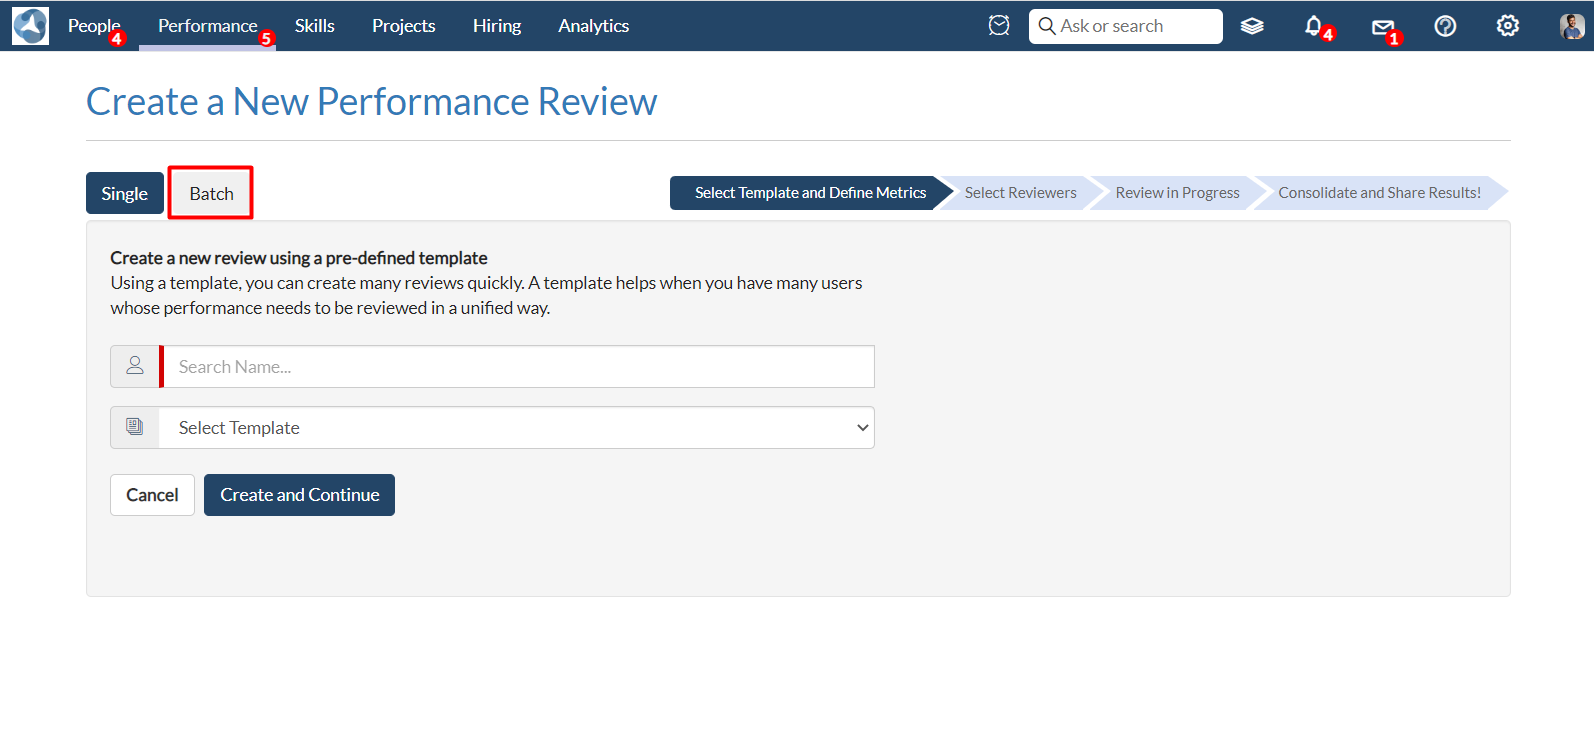Open the mail envelope messages icon
The width and height of the screenshot is (1594, 743).
pos(1383,27)
